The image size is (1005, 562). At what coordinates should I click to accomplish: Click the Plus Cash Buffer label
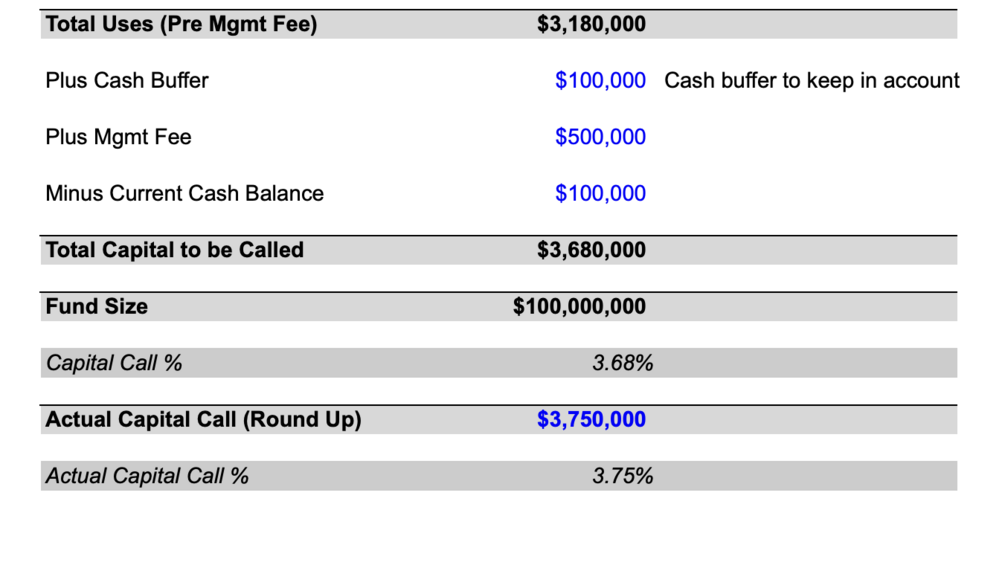[x=127, y=81]
